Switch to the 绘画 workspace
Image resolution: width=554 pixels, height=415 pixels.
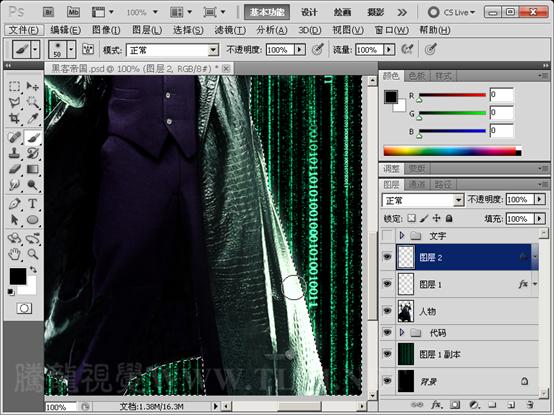pyautogui.click(x=342, y=12)
